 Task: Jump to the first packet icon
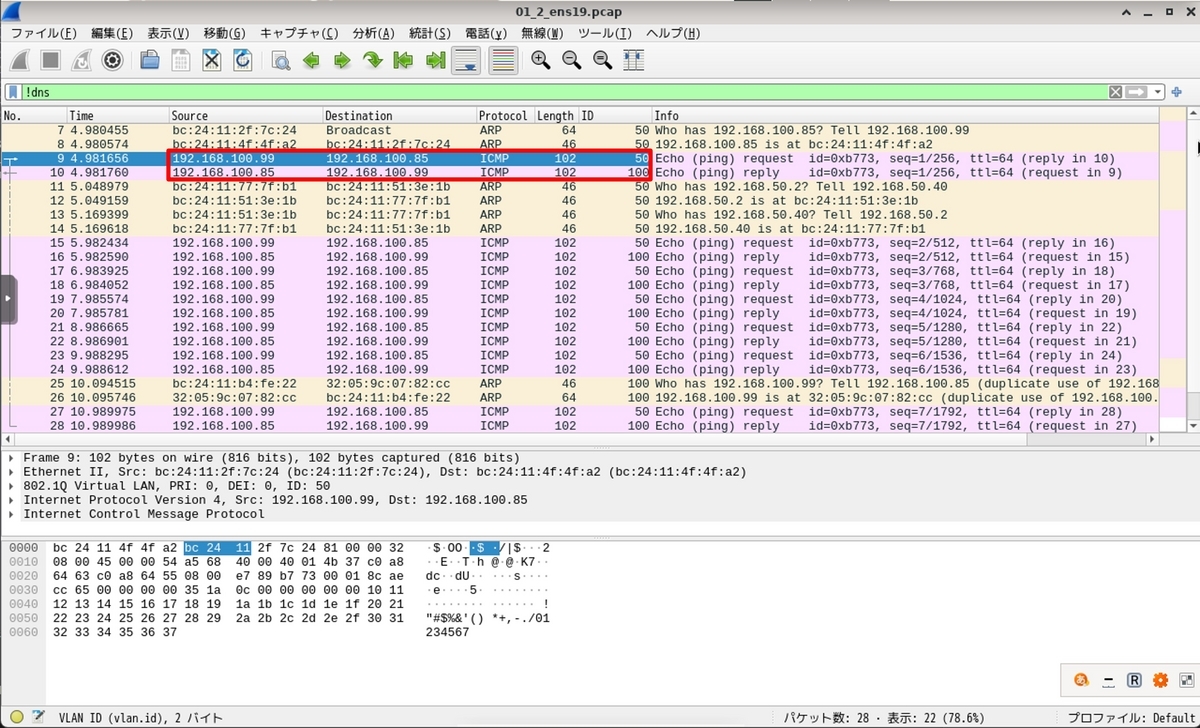click(x=404, y=60)
